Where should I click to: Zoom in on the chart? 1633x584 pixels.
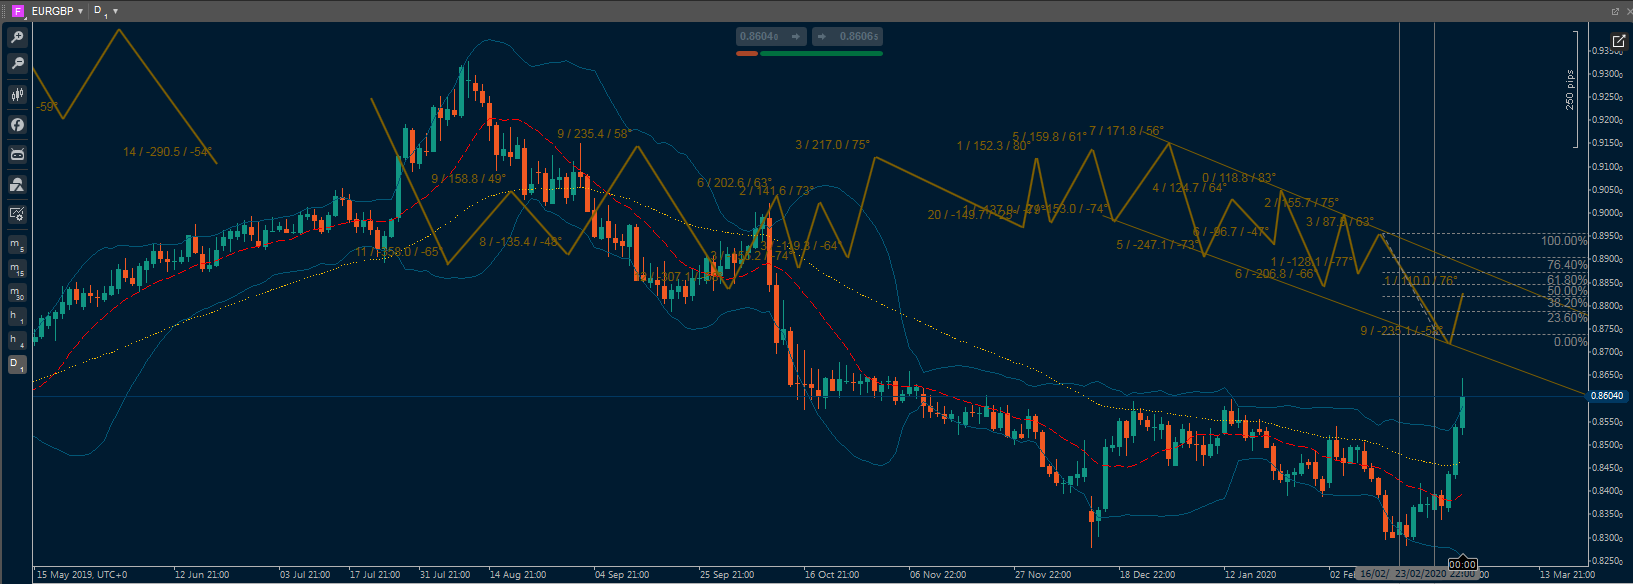click(x=17, y=38)
